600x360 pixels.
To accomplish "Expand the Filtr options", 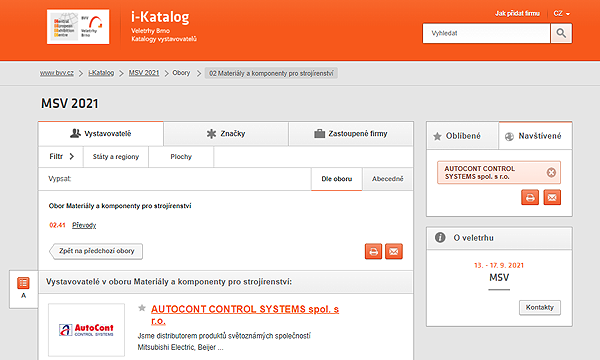I will (61, 156).
